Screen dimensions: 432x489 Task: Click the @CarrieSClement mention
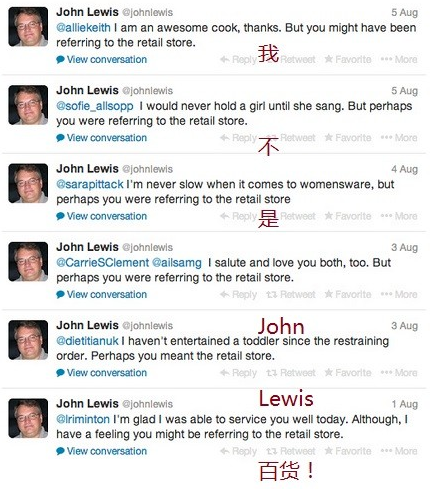pos(103,263)
